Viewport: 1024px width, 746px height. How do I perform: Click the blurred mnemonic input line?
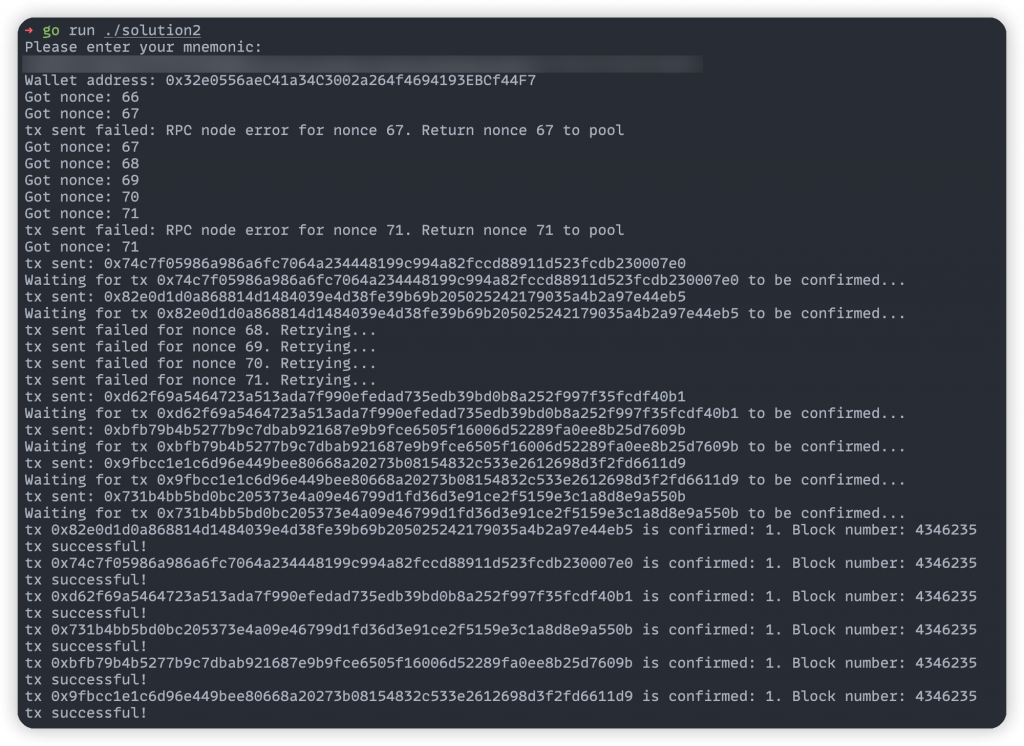click(x=362, y=64)
